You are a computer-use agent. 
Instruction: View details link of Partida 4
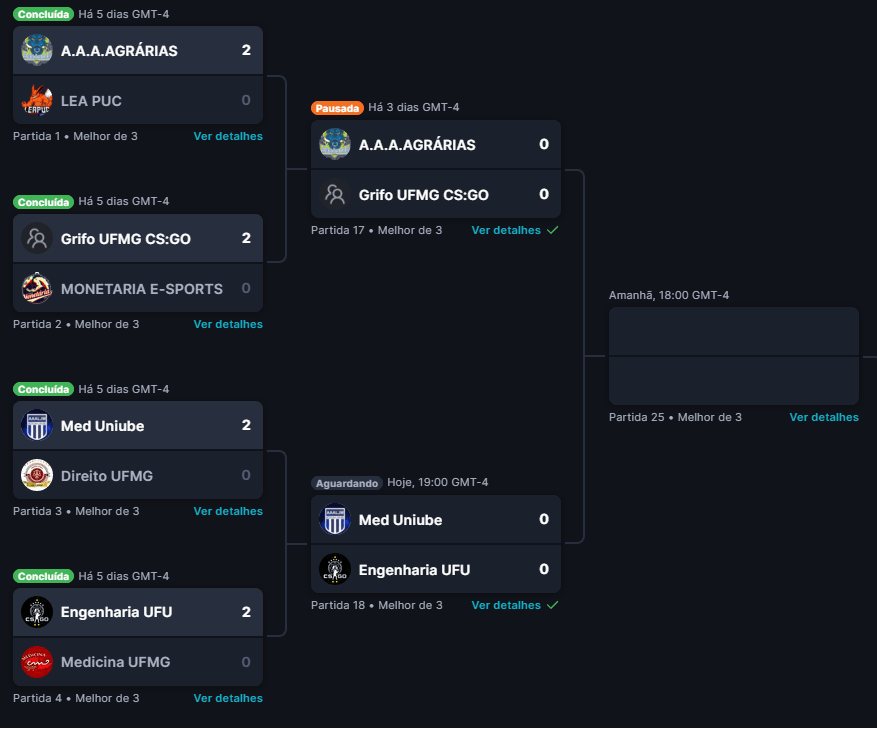(228, 698)
